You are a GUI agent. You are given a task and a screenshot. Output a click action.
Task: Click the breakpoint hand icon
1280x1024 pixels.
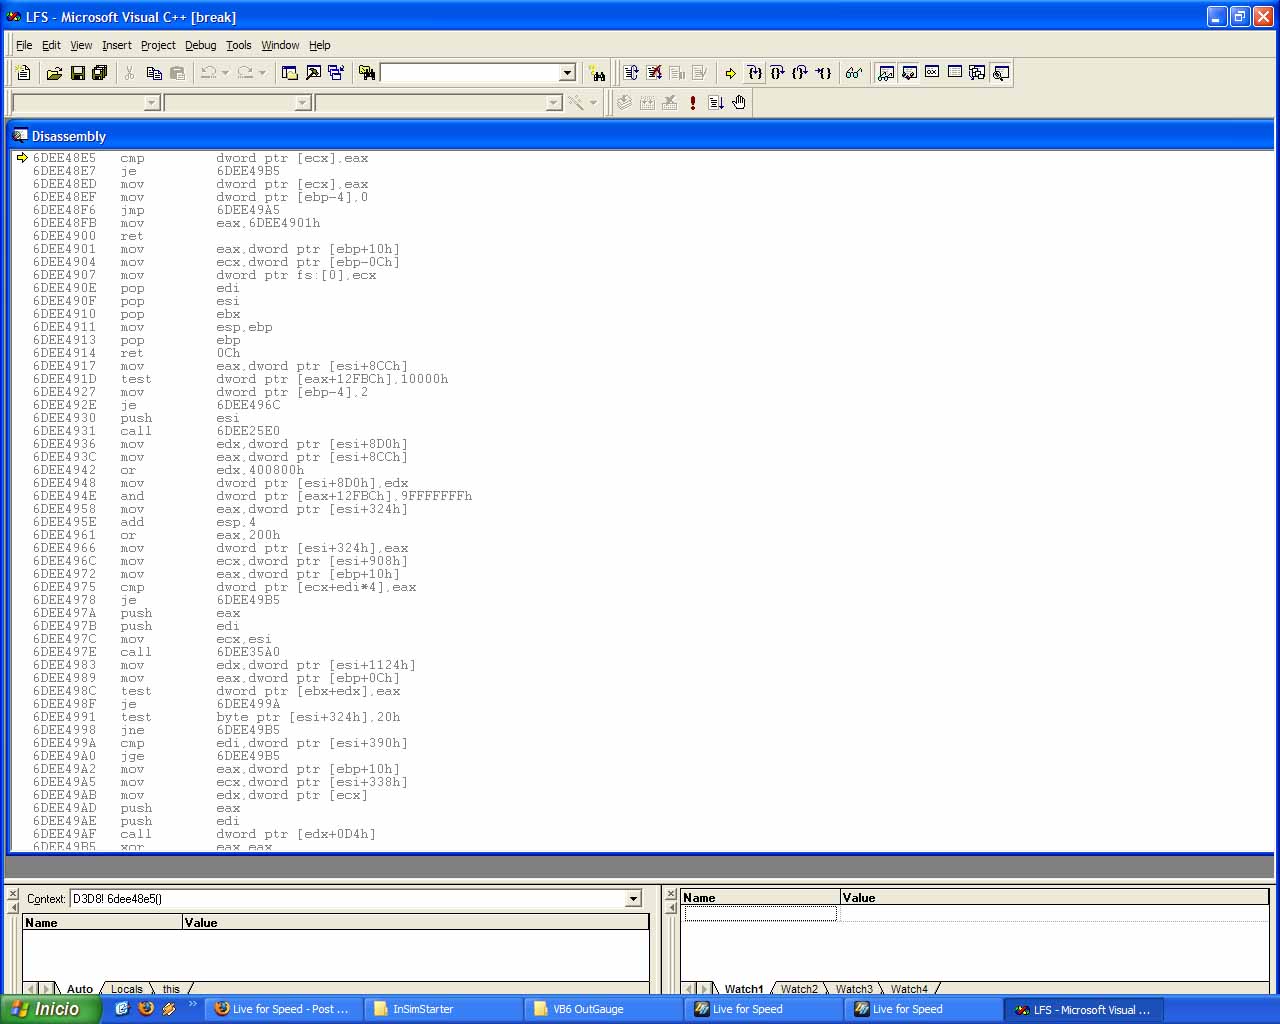739,103
